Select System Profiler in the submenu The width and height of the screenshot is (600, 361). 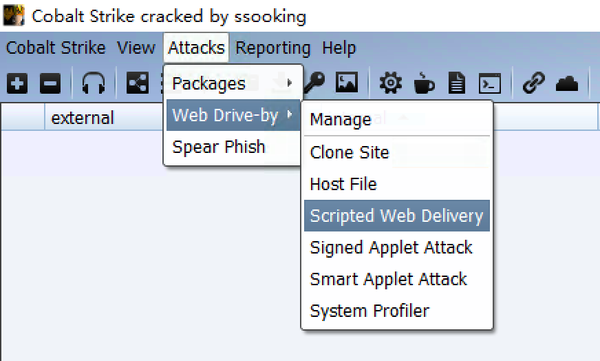tap(397, 311)
